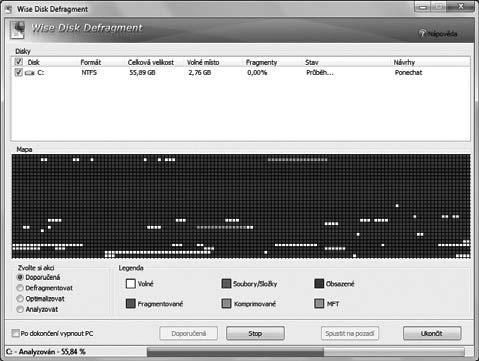Click the Wise Disk Defragment logo icon
This screenshot has height=361, width=479.
tap(18, 29)
